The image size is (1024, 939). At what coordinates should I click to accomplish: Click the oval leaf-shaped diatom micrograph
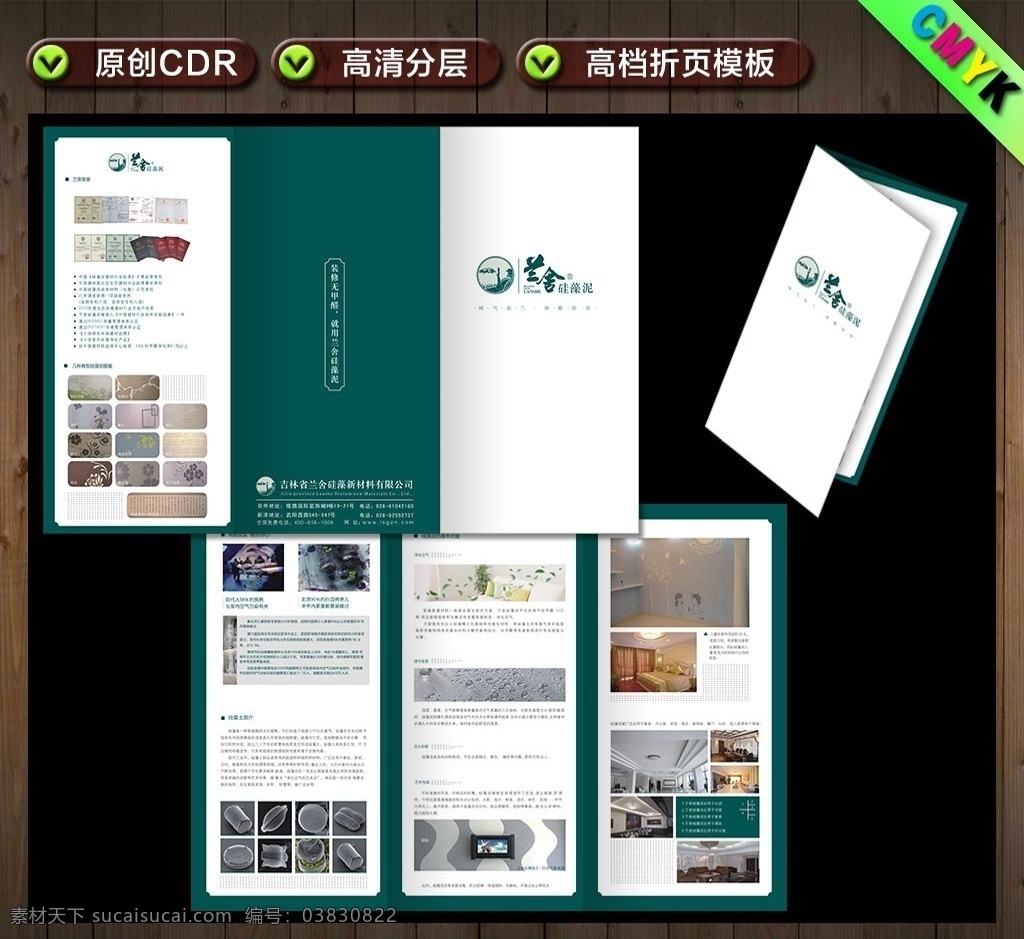(x=274, y=818)
